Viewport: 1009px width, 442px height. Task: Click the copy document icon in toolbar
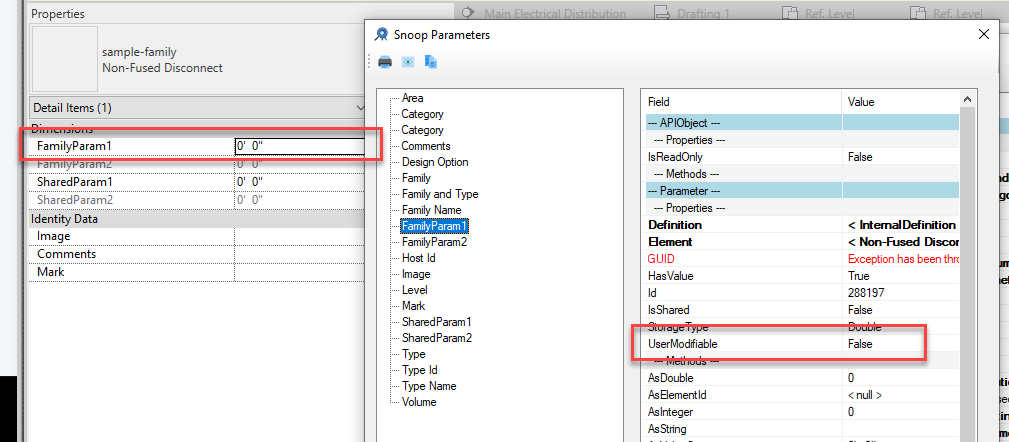(x=430, y=62)
